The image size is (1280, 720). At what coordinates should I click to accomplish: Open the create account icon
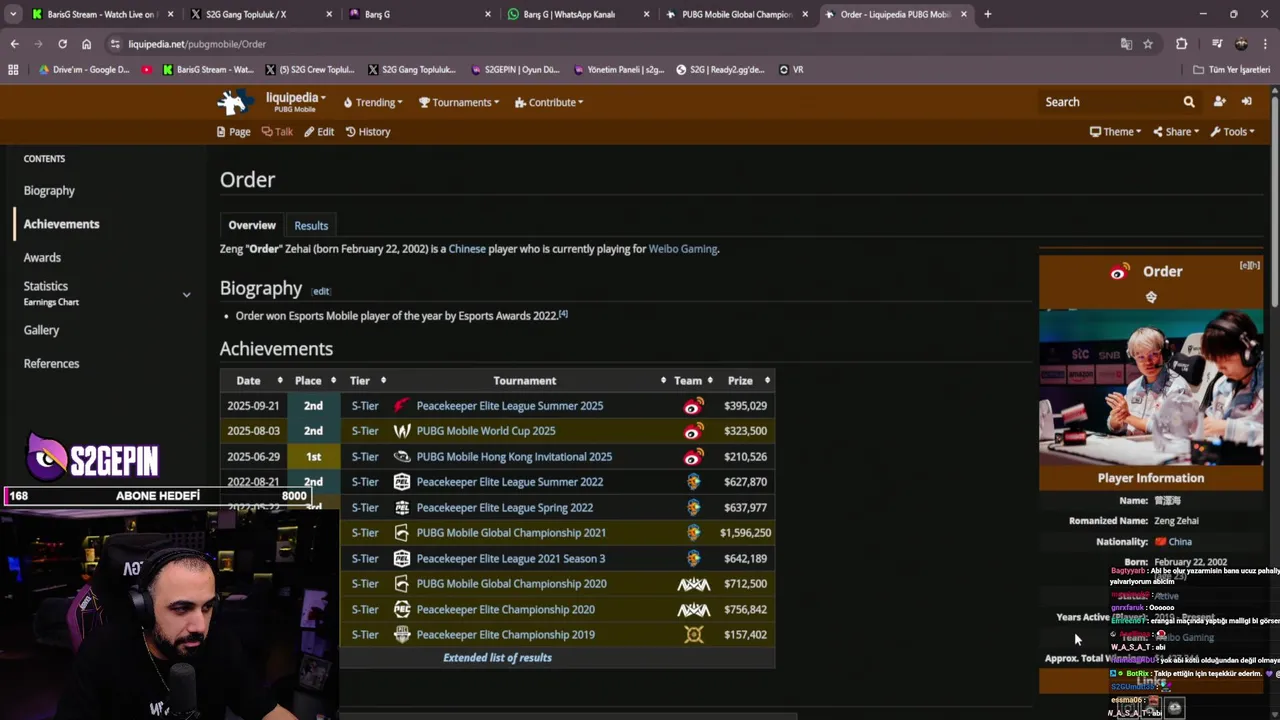1219,102
